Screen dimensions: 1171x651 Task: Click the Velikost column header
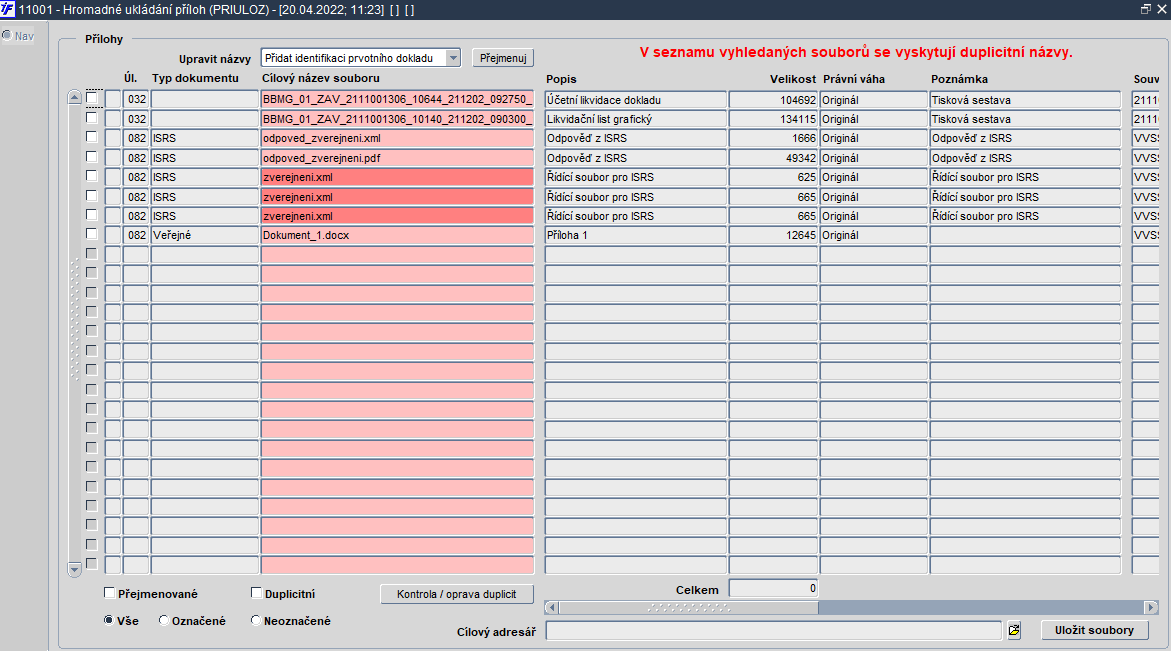793,78
